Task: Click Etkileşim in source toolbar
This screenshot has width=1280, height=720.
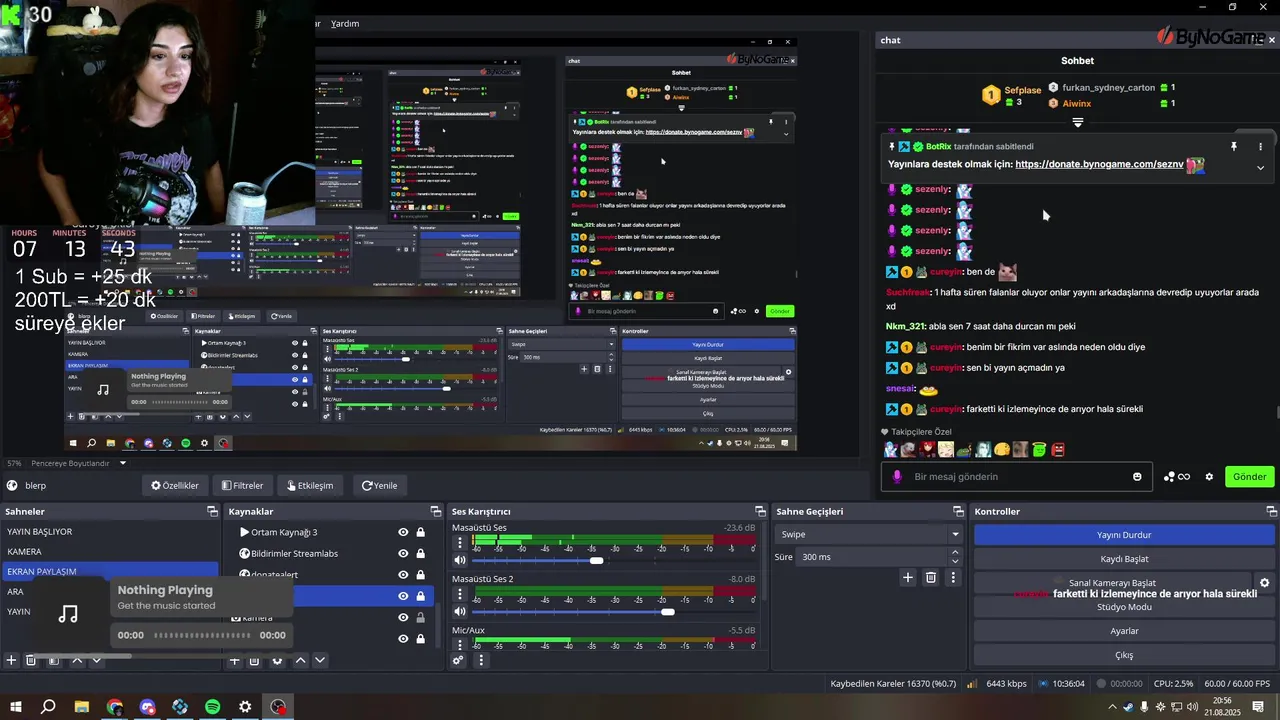Action: tap(310, 485)
